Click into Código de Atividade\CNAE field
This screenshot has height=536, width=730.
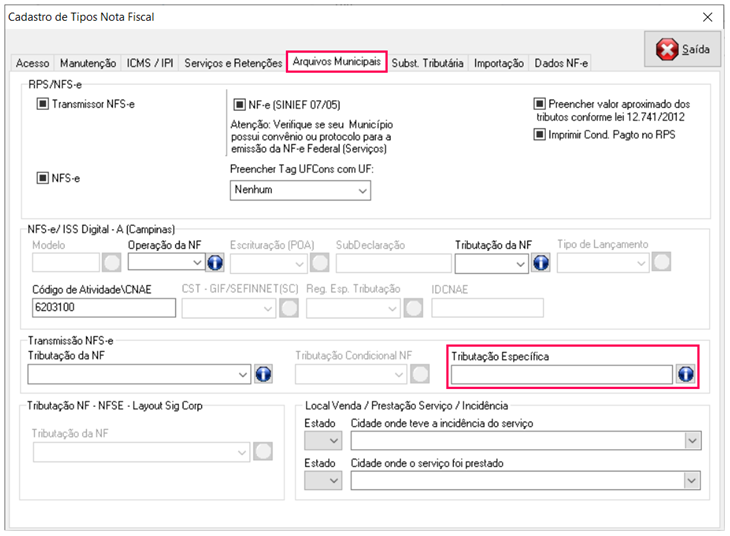[x=104, y=307]
